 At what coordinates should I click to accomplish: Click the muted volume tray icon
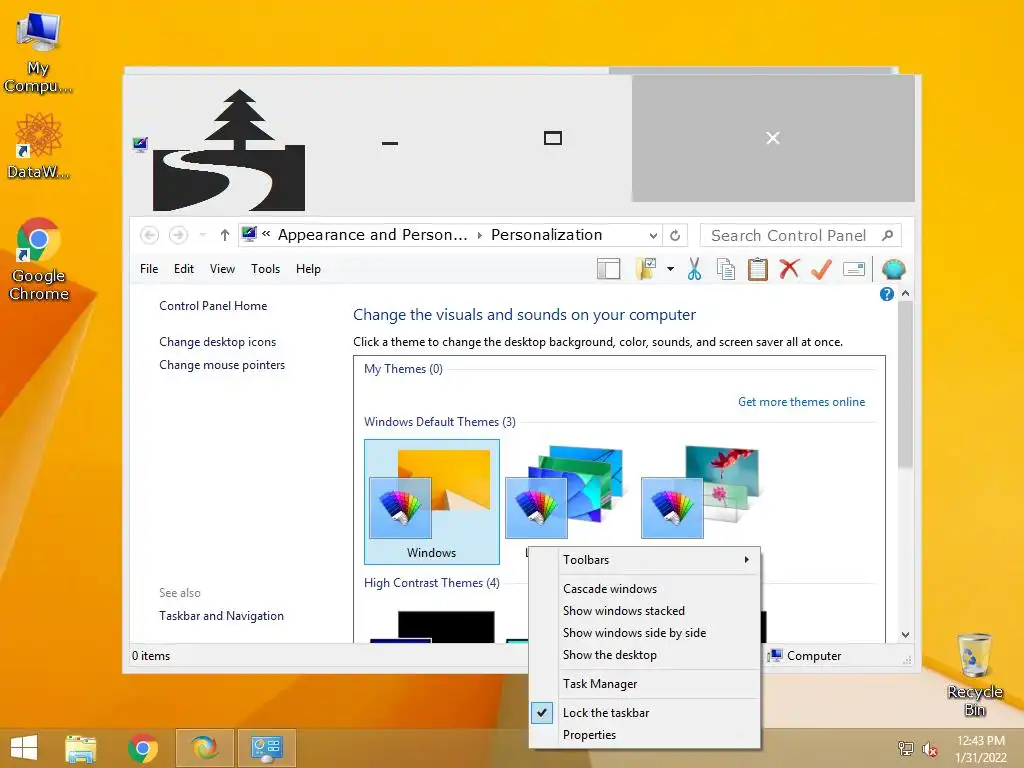click(930, 750)
